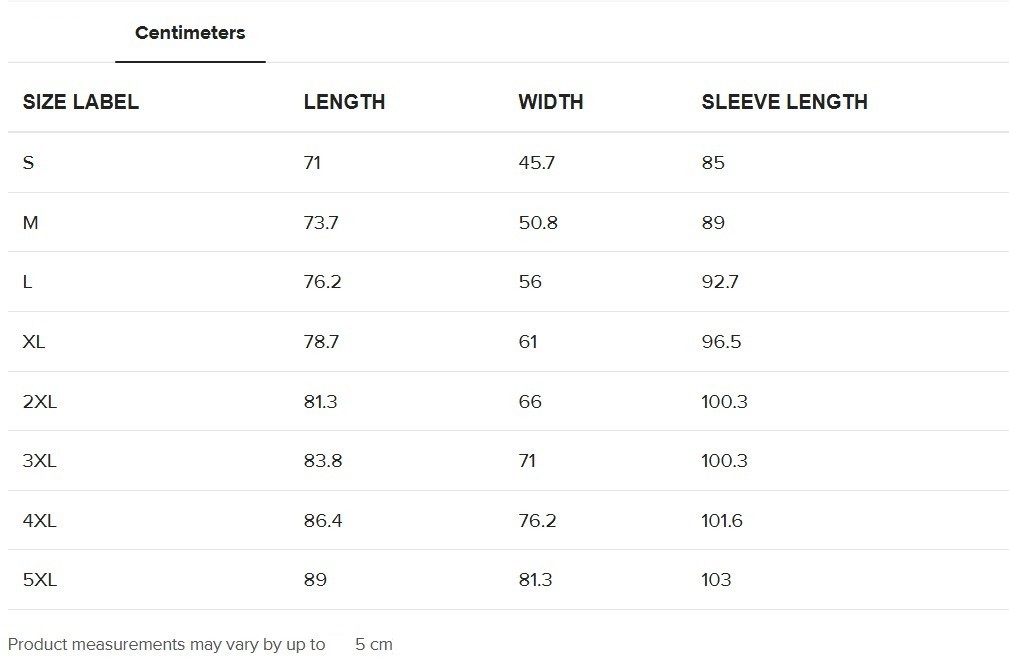Viewport: 1009px width, 661px height.
Task: Click the WIDTH column header
Action: pos(551,102)
